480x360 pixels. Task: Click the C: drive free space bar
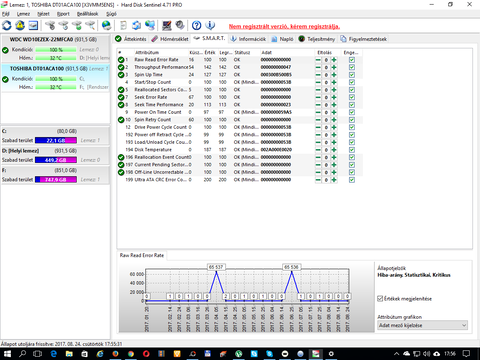click(56, 140)
